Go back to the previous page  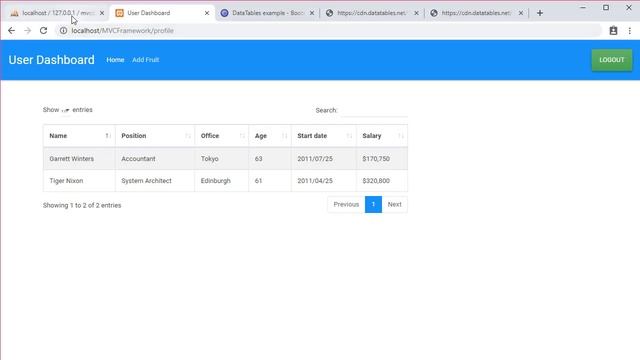coord(11,31)
